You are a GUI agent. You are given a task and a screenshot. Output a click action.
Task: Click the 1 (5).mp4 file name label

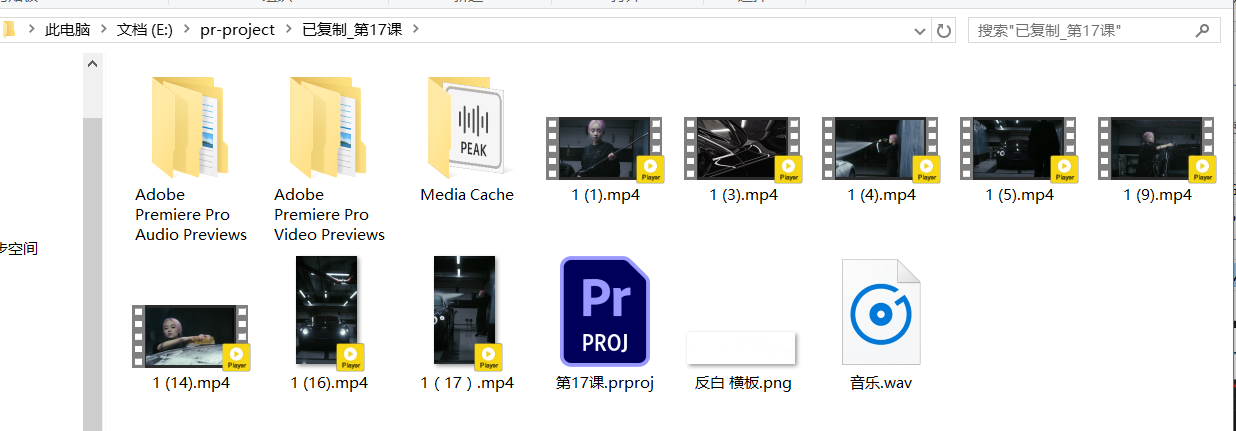tap(1019, 195)
